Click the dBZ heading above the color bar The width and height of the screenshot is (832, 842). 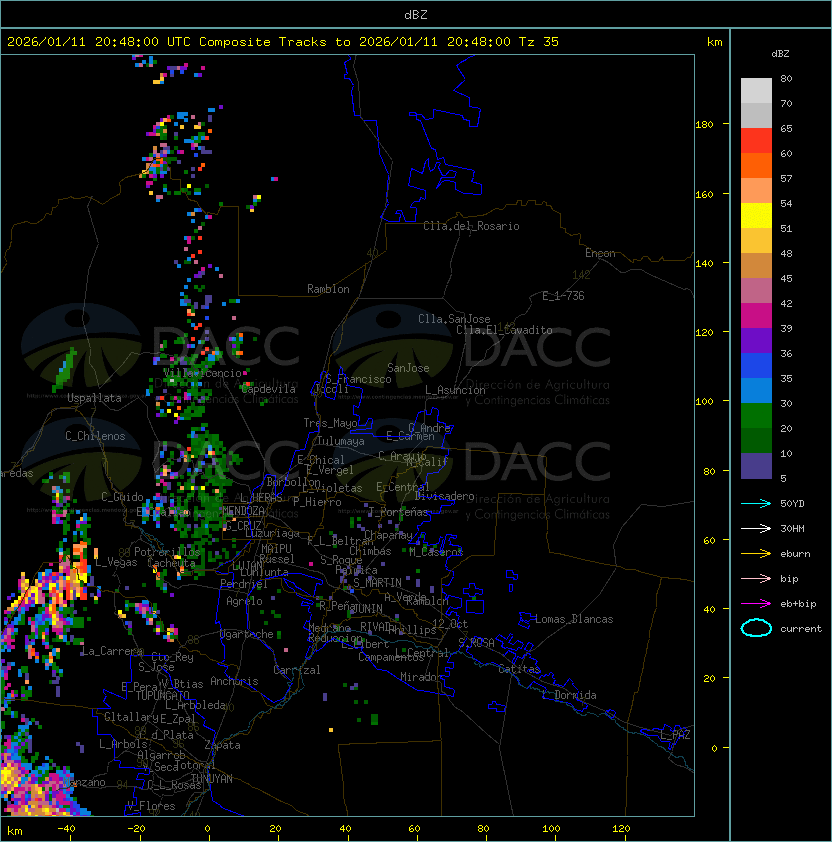point(780,54)
